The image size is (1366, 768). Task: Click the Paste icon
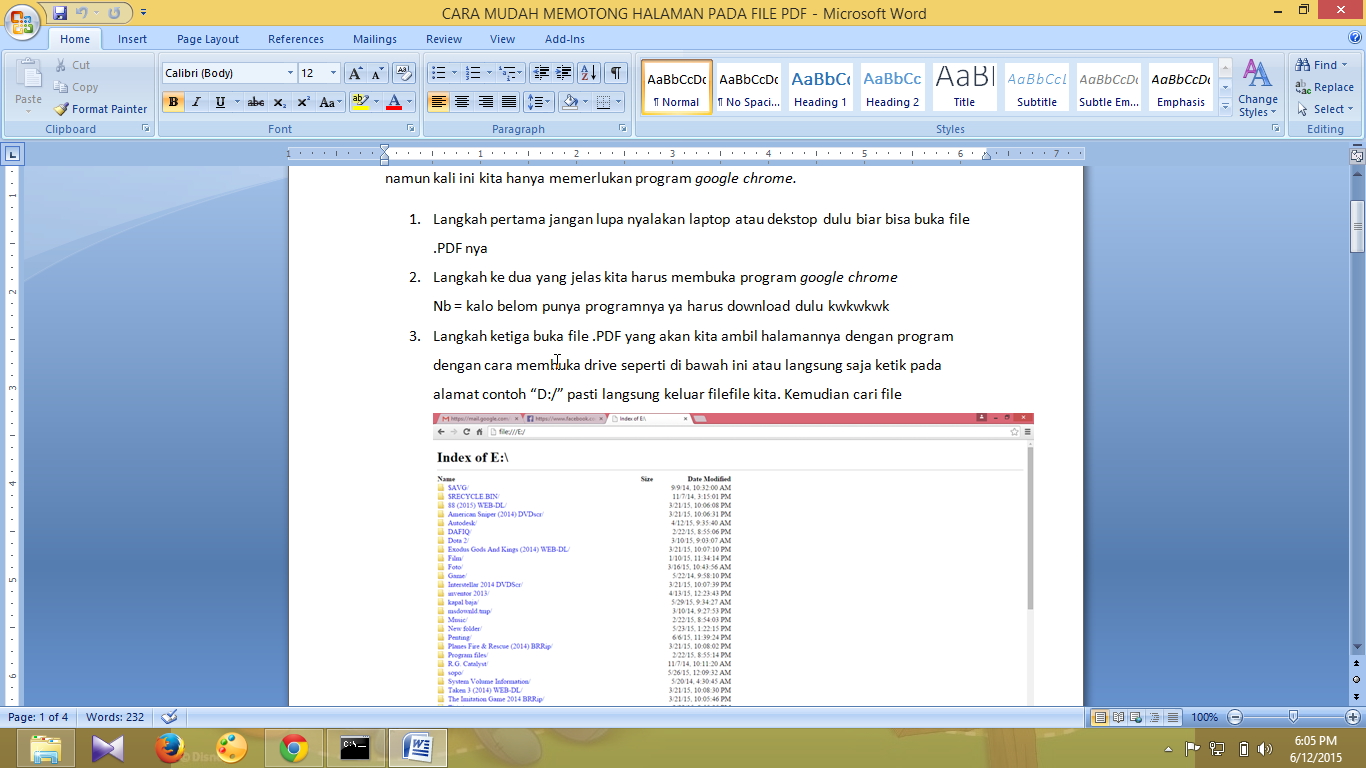click(x=28, y=76)
